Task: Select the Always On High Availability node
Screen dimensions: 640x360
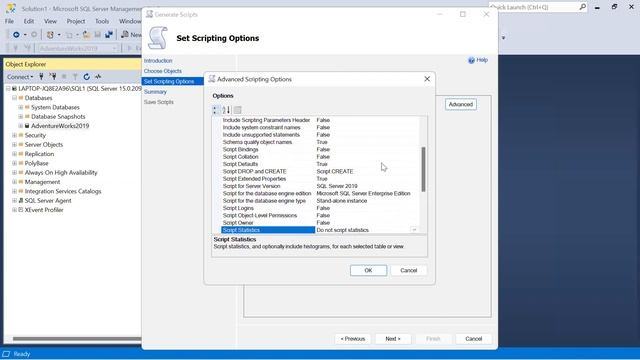Action: pos(61,173)
